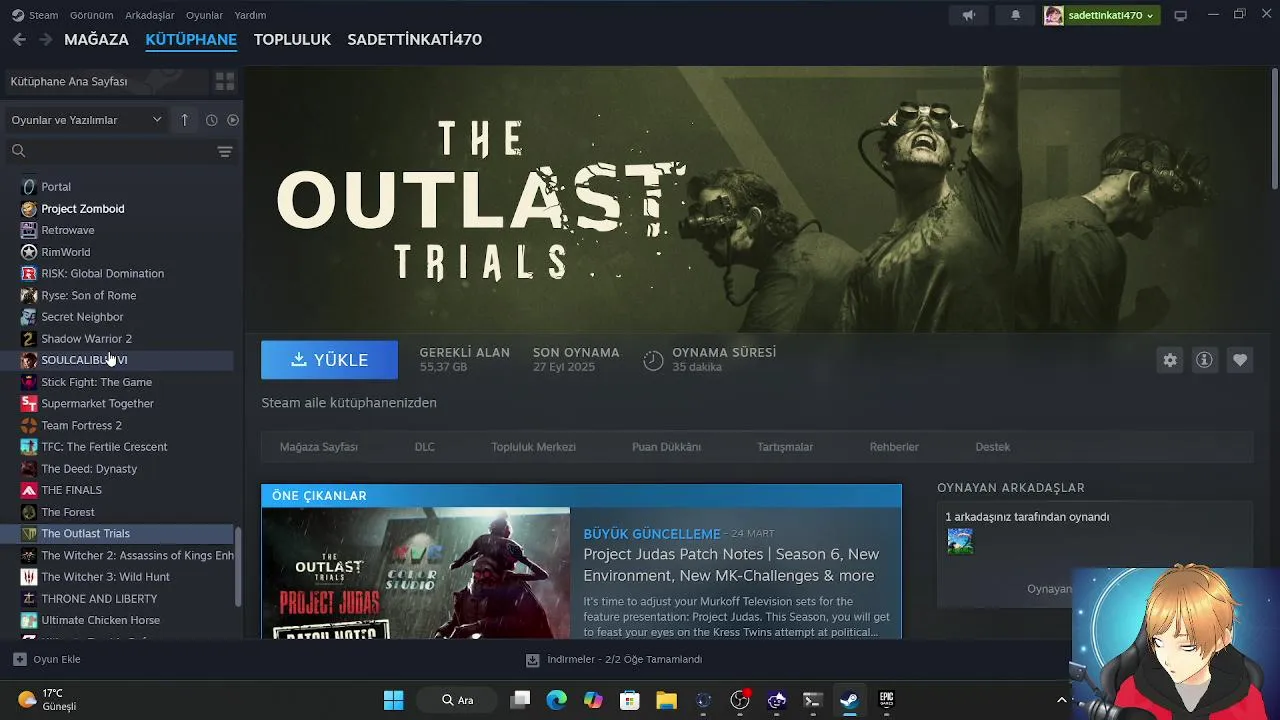Open the notifications bell
This screenshot has width=1280, height=720.
click(x=1016, y=15)
